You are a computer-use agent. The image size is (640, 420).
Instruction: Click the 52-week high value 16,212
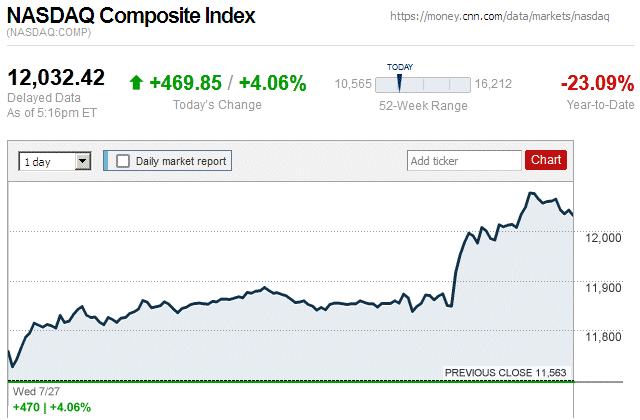[493, 84]
